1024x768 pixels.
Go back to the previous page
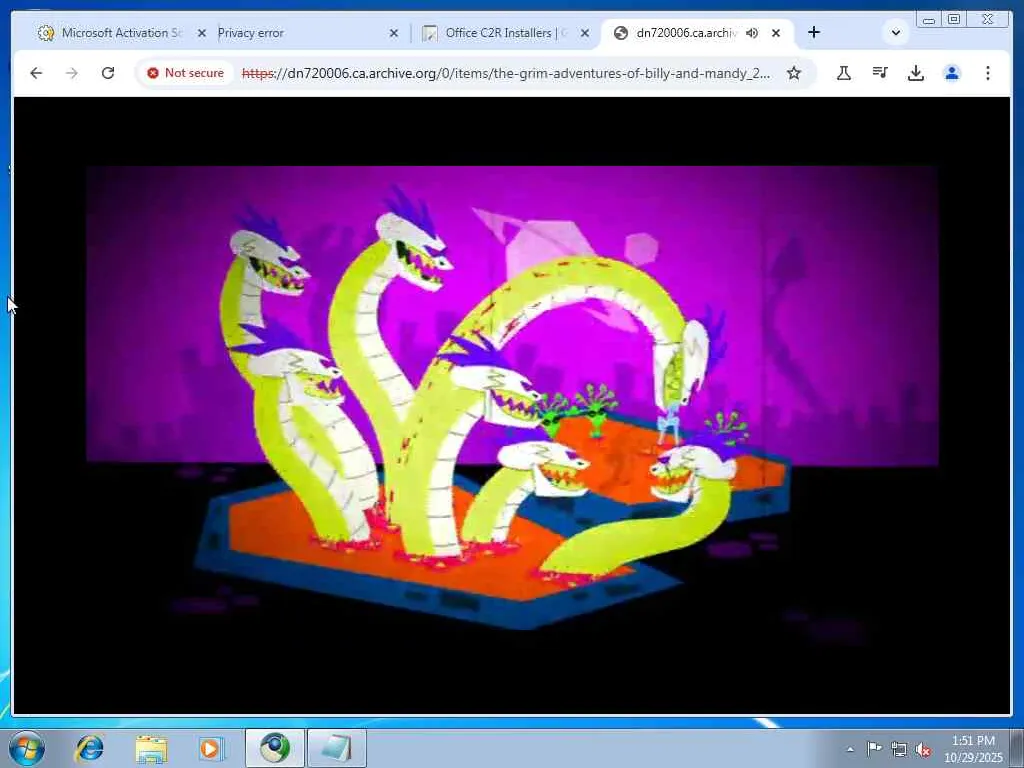[x=36, y=73]
